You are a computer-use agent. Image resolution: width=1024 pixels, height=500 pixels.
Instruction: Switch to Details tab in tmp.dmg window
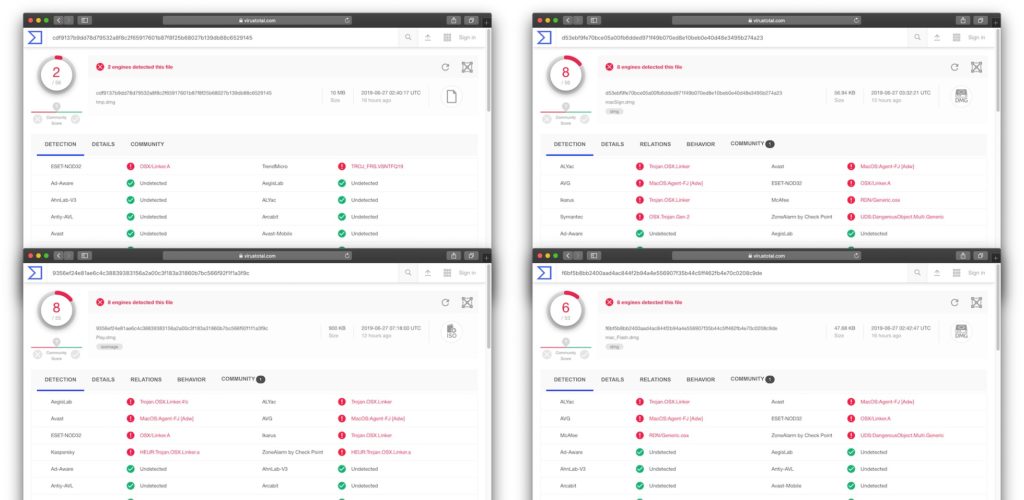tap(103, 144)
